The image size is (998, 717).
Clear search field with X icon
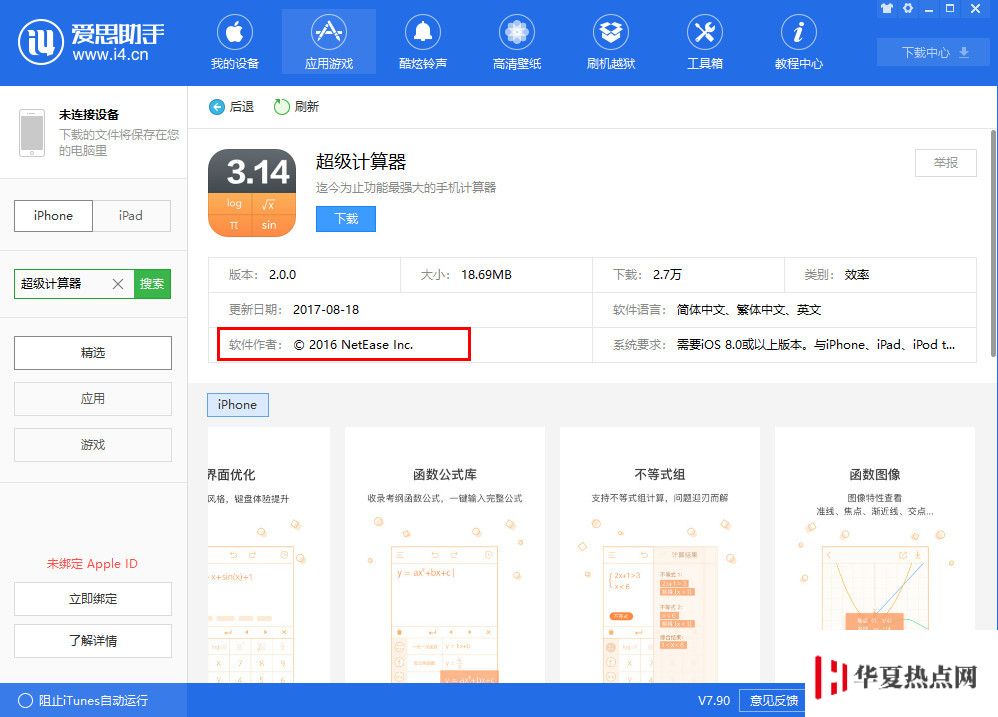click(x=118, y=284)
